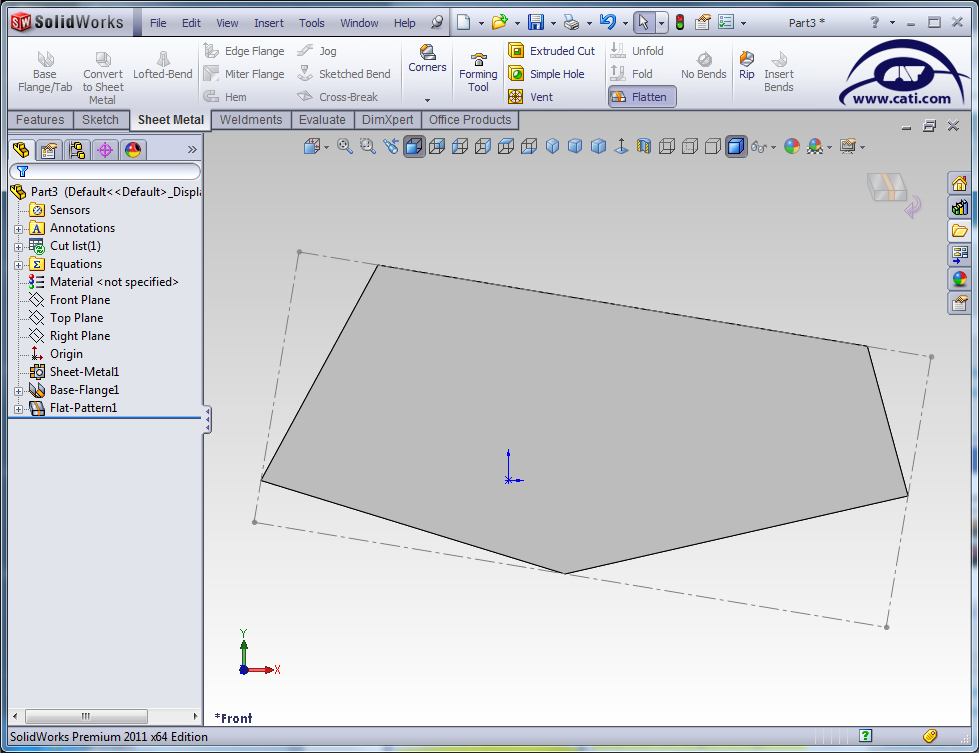Select the Lofted-Bend tool
Viewport: 979px width, 753px height.
[x=163, y=66]
